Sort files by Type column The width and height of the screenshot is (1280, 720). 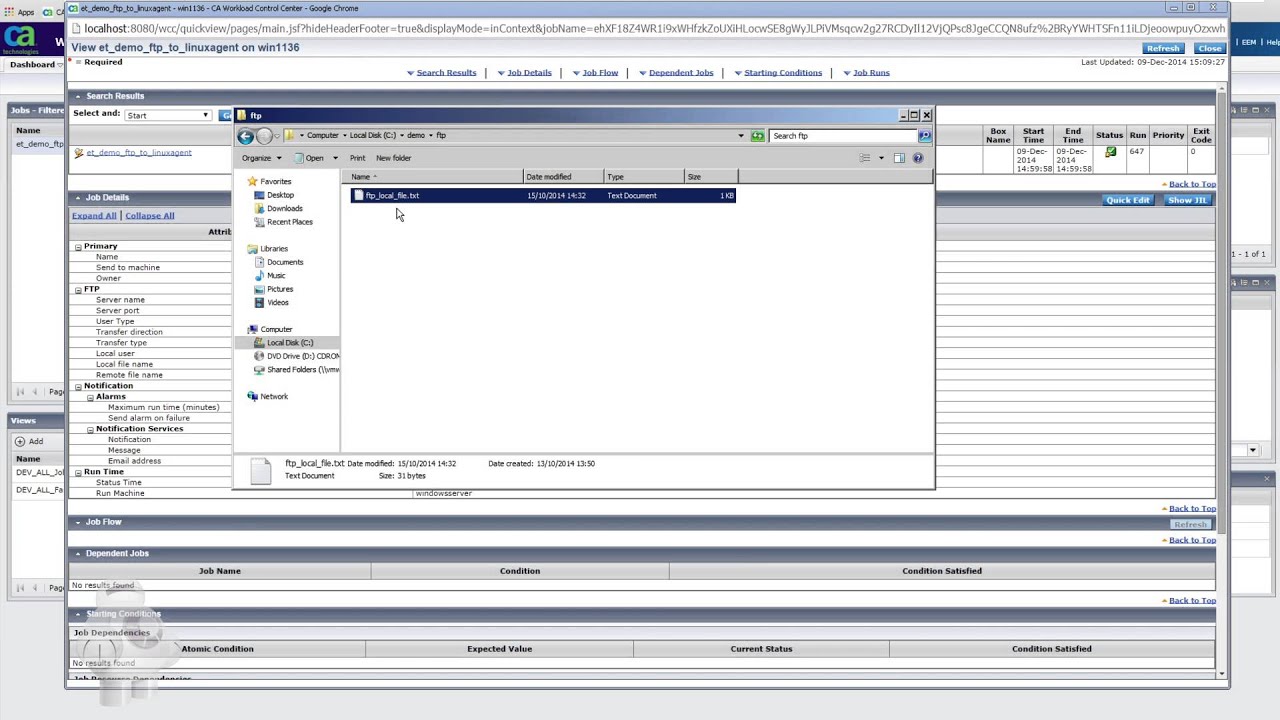[x=644, y=177]
